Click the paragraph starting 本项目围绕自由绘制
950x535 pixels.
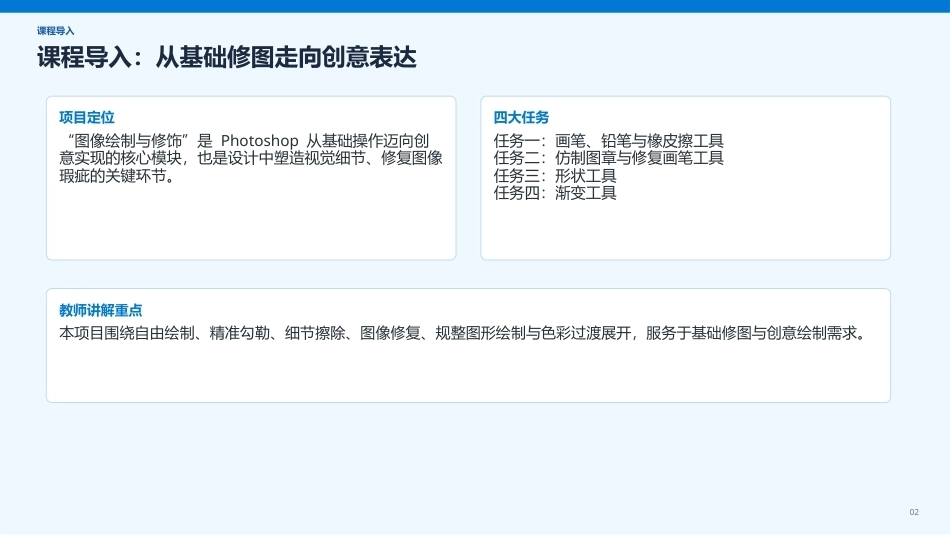[x=465, y=333]
